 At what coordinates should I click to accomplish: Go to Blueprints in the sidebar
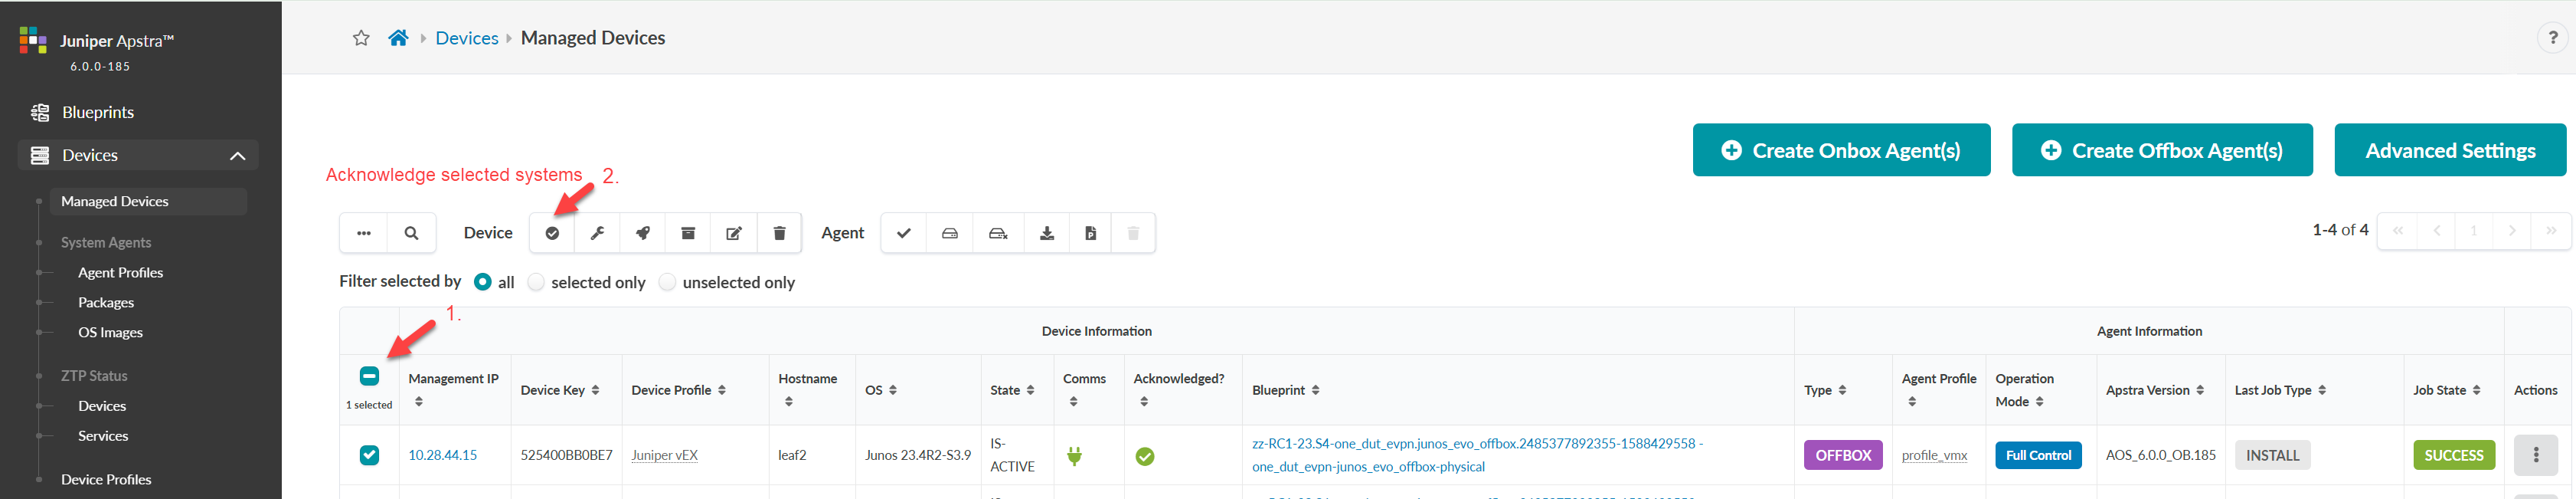click(98, 112)
